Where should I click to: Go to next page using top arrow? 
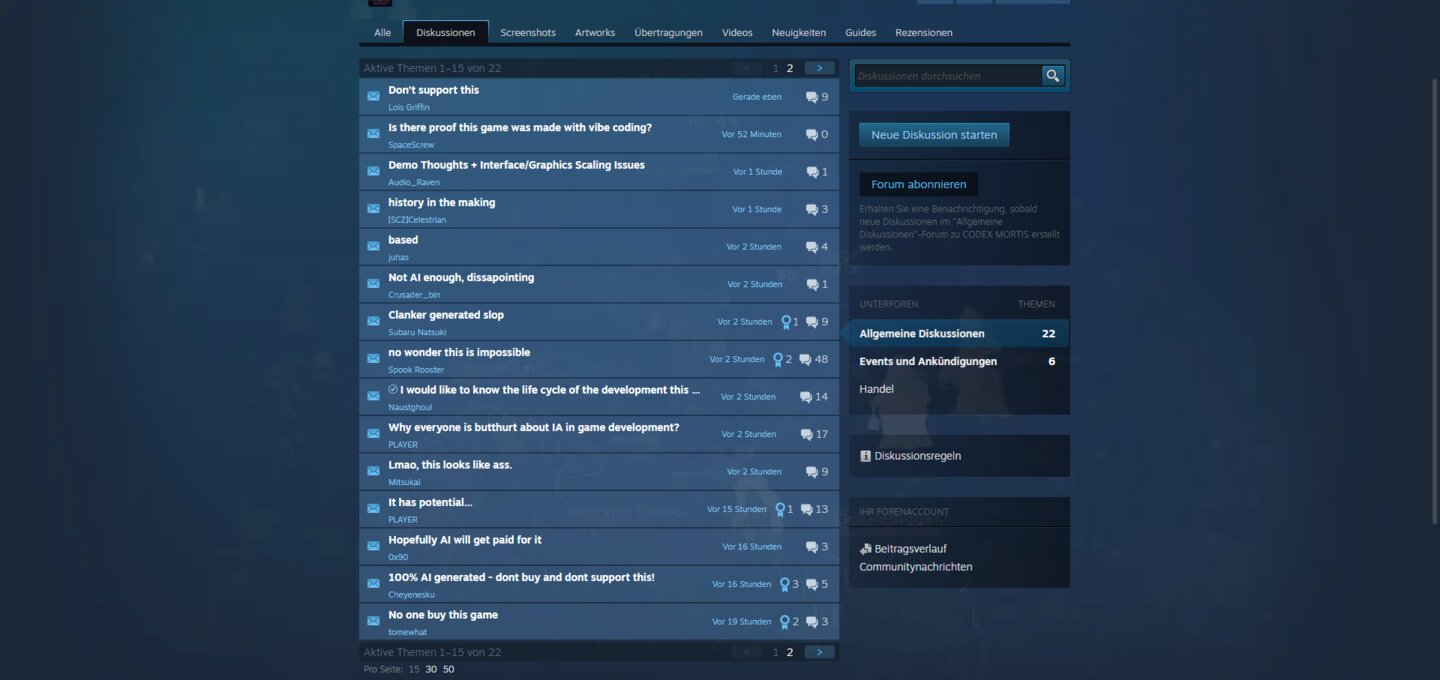click(x=819, y=68)
